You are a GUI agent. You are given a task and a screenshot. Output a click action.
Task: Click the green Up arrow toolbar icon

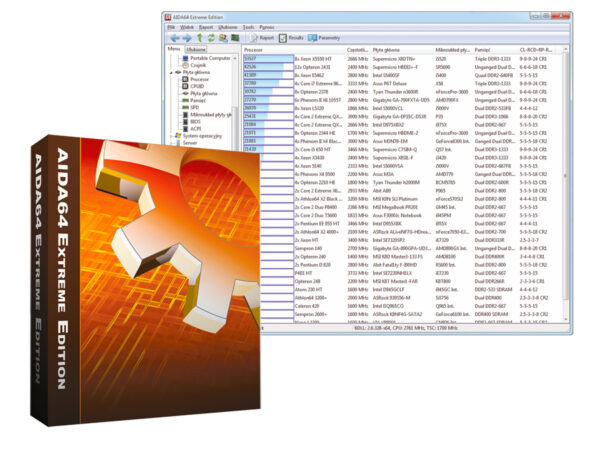click(x=197, y=37)
